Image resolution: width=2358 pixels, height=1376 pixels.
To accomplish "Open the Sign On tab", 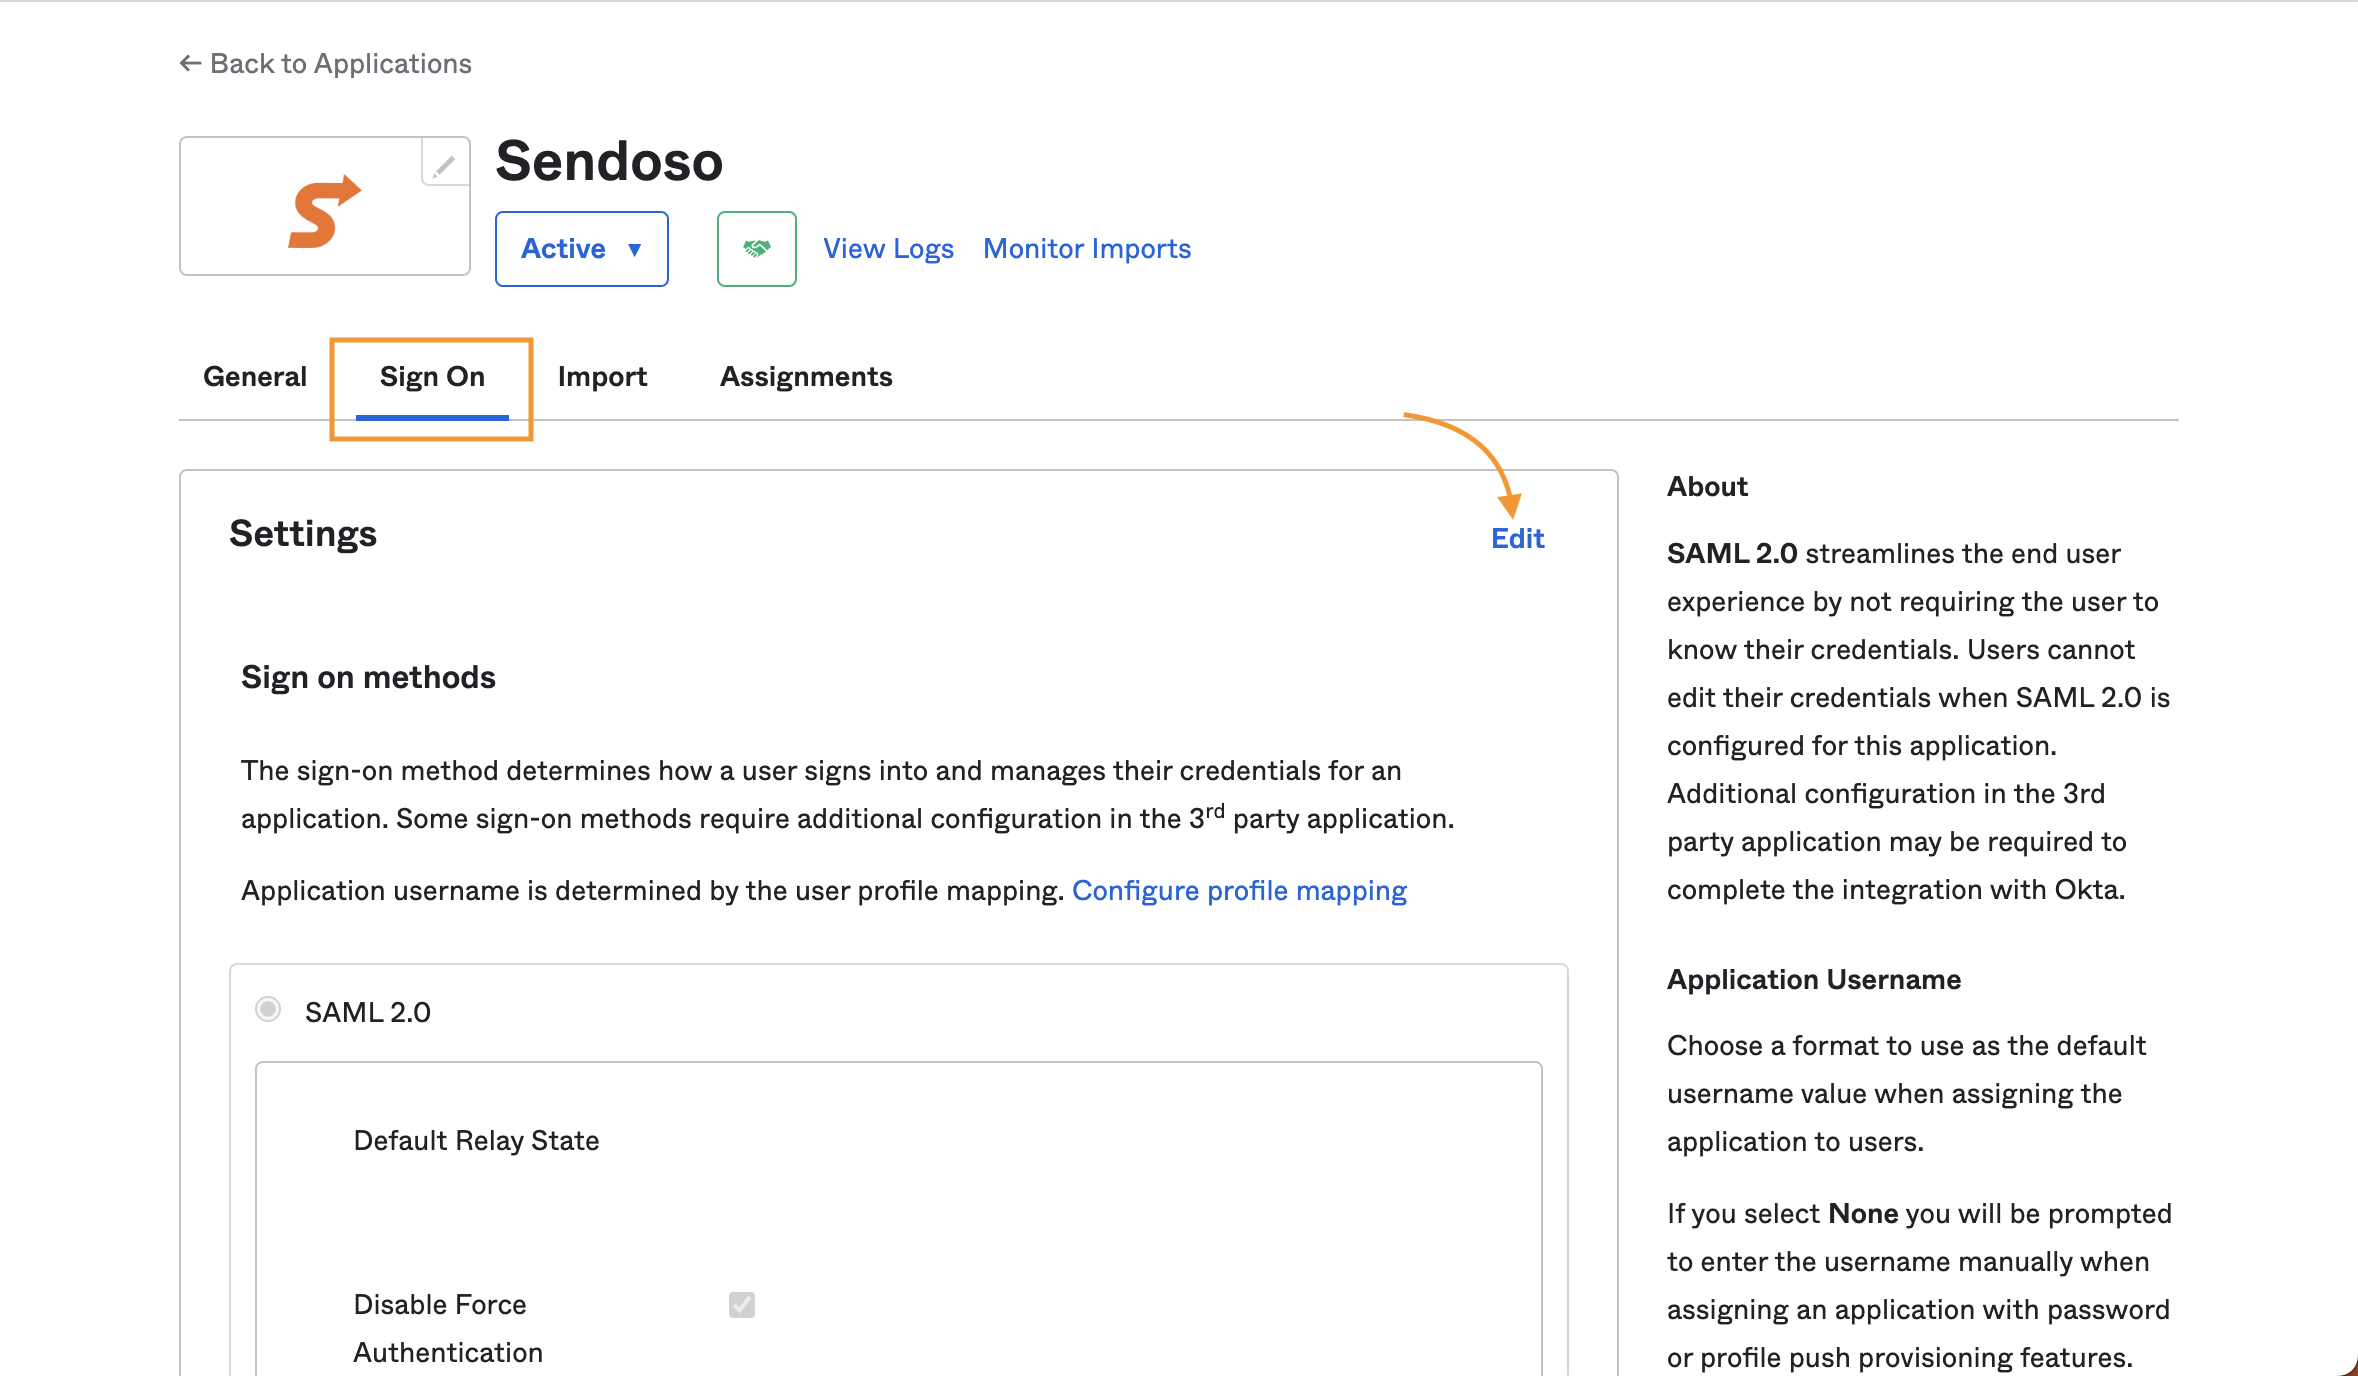I will pyautogui.click(x=432, y=377).
